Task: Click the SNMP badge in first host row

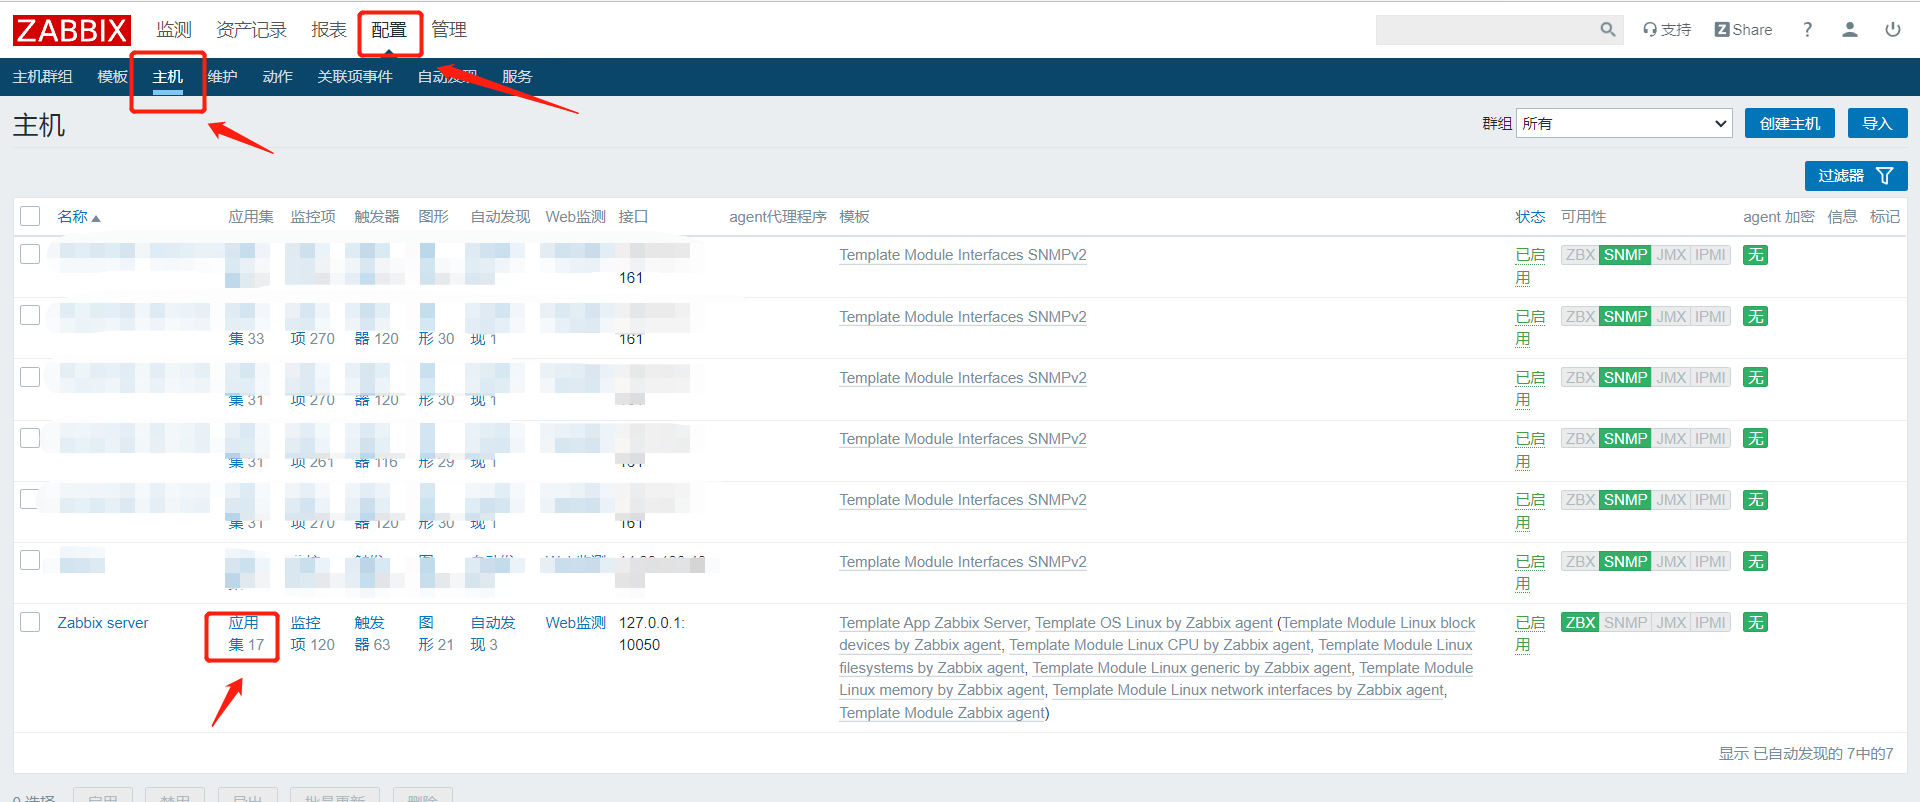Action: tap(1625, 255)
